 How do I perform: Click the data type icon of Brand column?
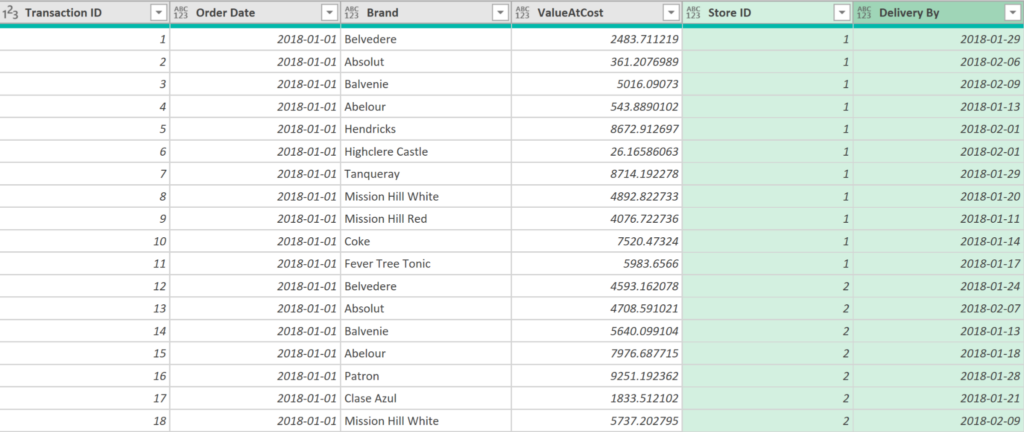(352, 12)
